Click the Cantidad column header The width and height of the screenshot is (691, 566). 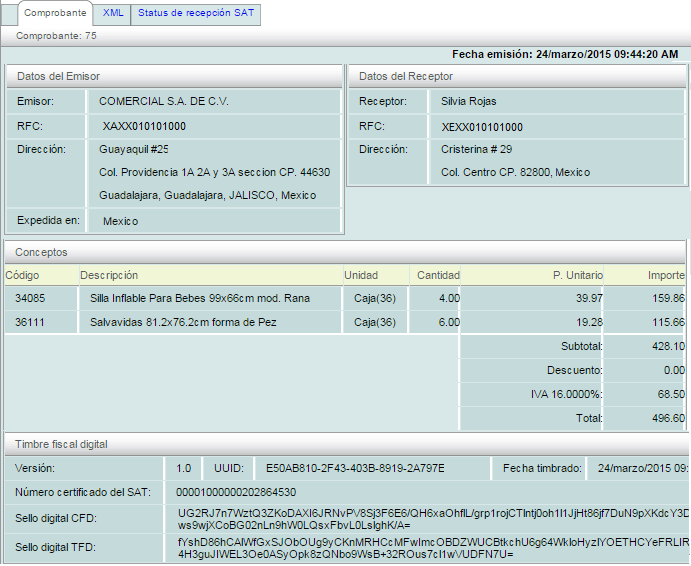(437, 275)
